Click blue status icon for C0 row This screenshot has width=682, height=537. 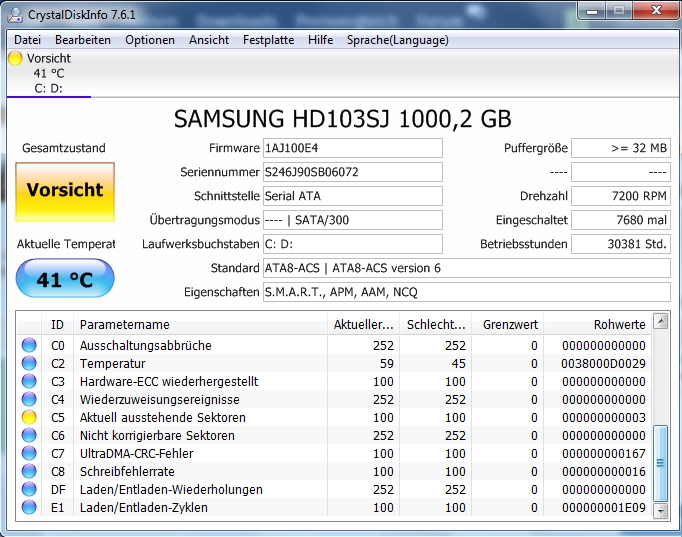[29, 345]
